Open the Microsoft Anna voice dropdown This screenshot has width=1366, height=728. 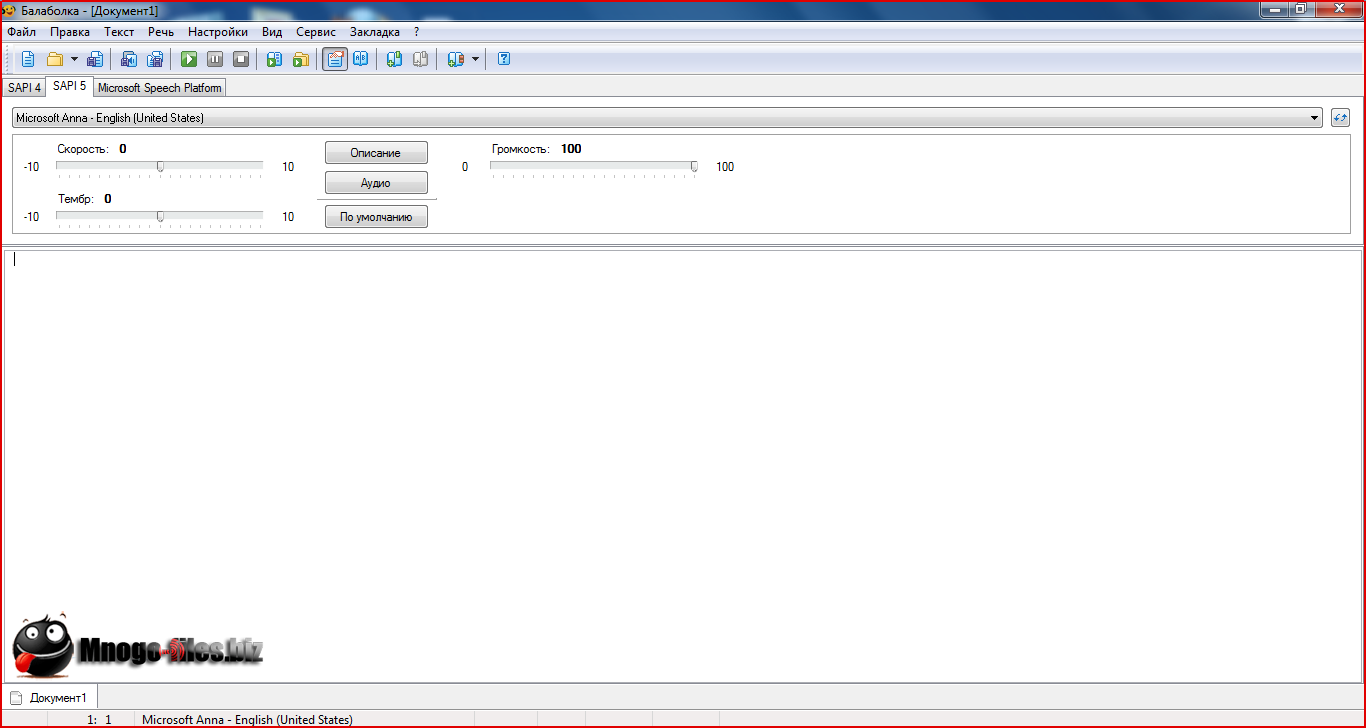(x=667, y=118)
